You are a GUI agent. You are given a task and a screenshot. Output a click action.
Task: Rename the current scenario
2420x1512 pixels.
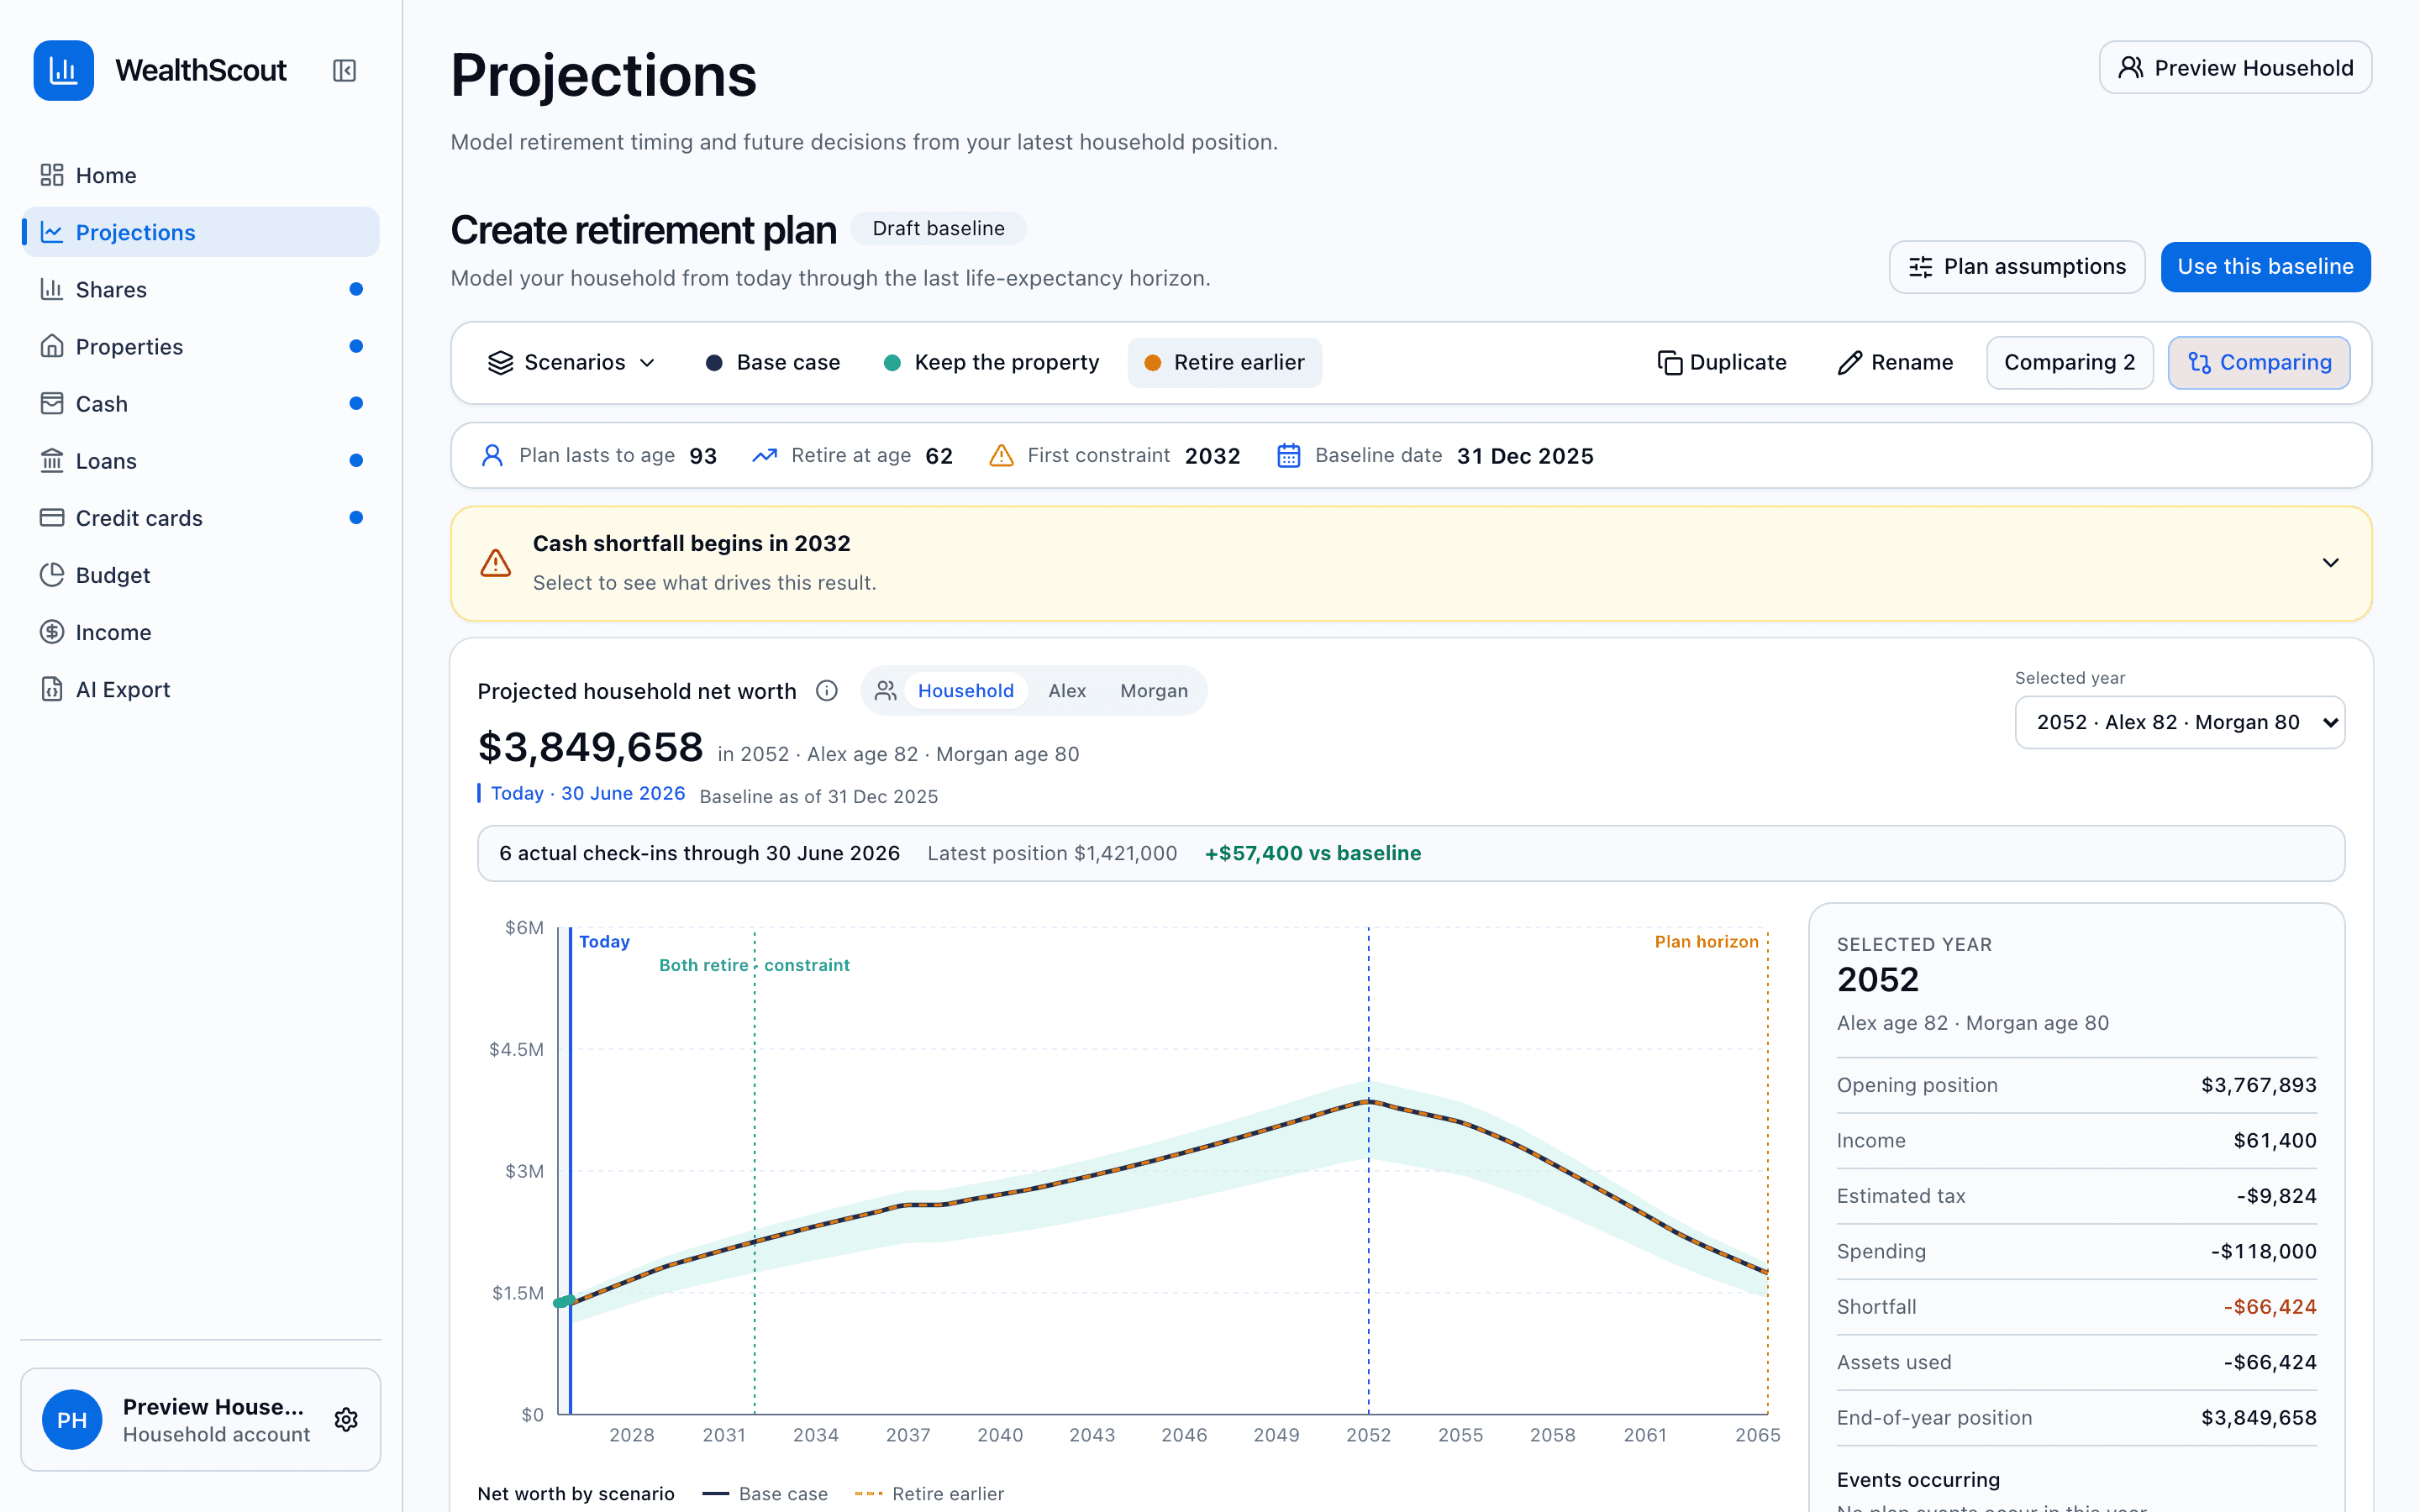(1895, 362)
